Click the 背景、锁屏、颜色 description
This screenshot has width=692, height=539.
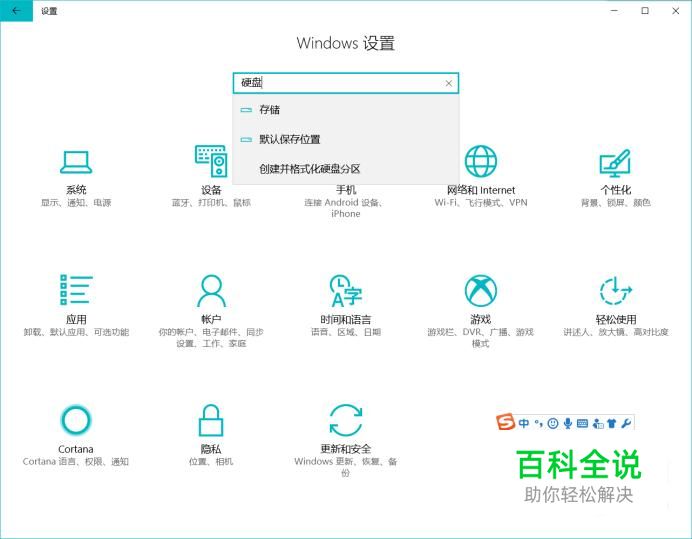point(615,203)
